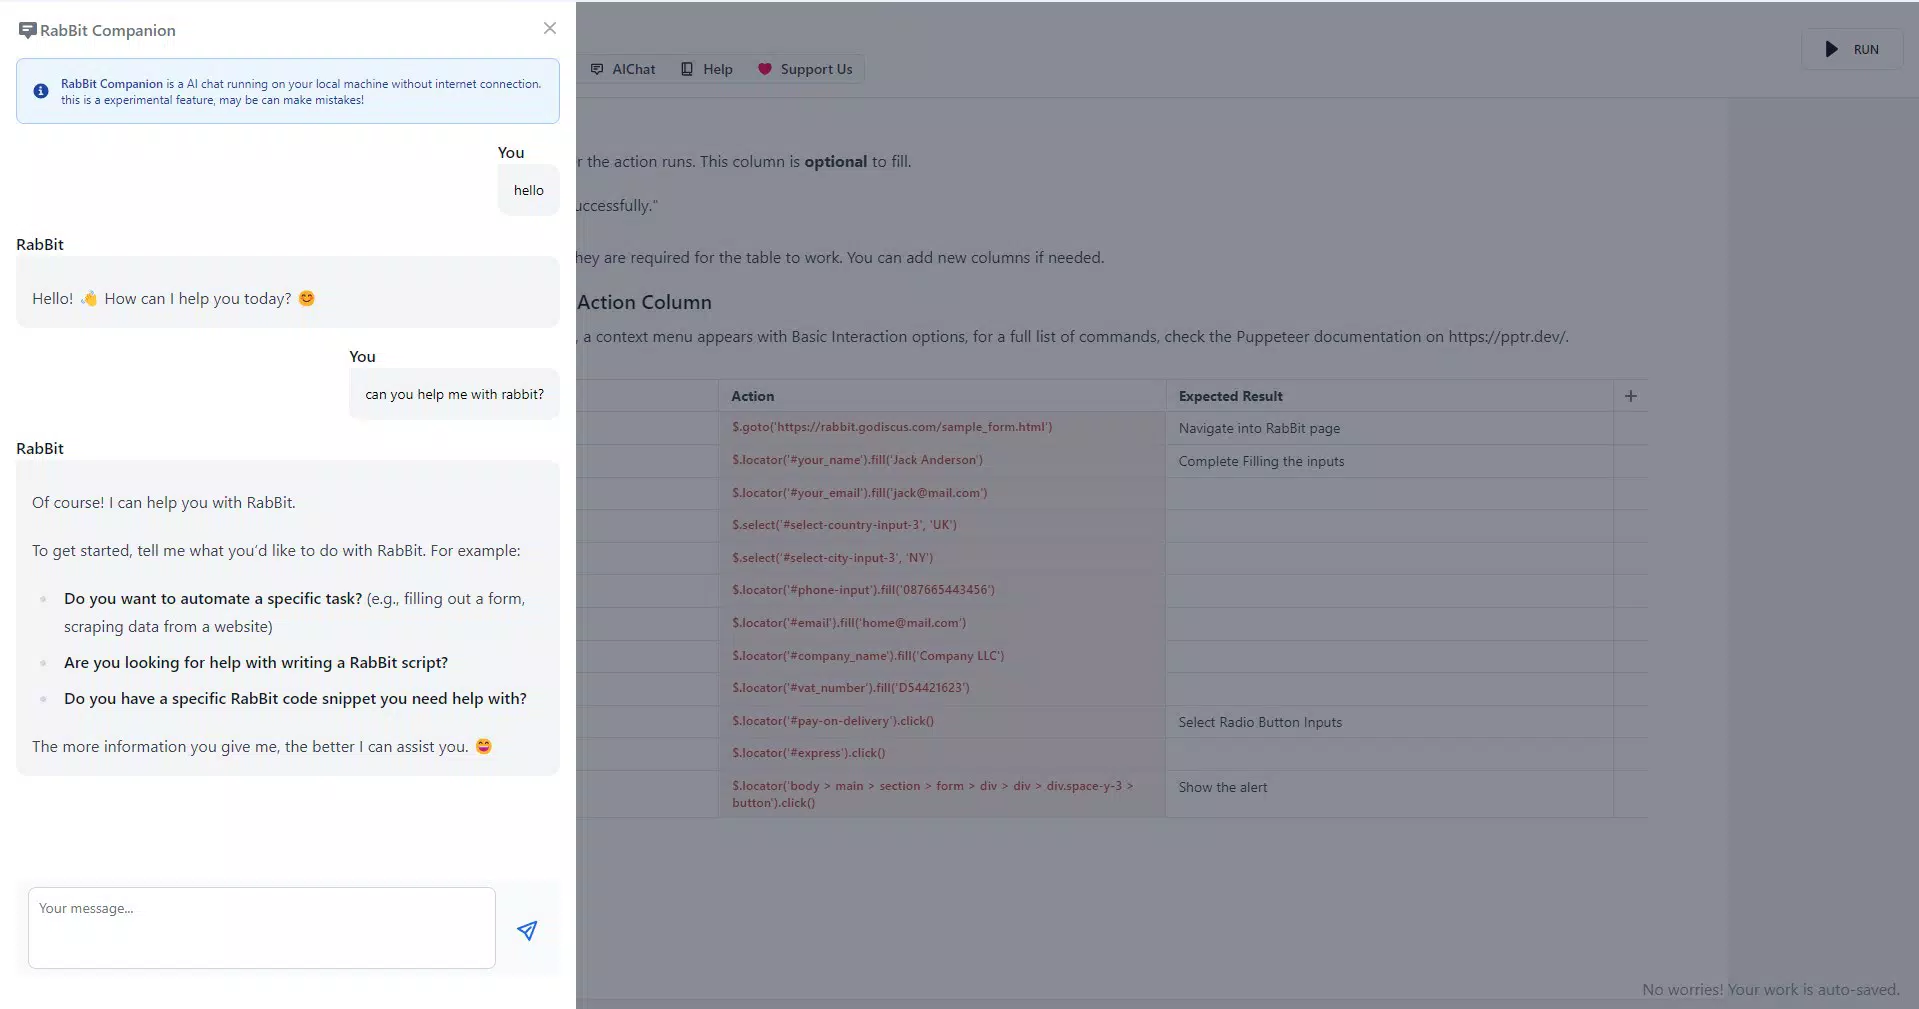Run the script with the RUN button
The image size is (1919, 1009).
pyautogui.click(x=1852, y=49)
